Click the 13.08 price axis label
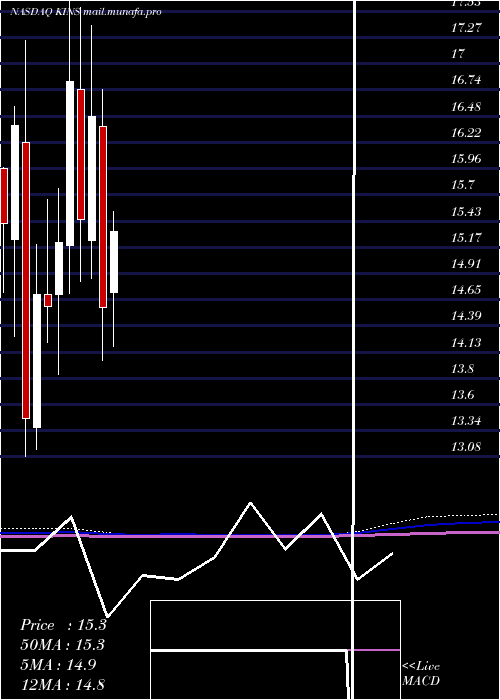 coord(466,447)
